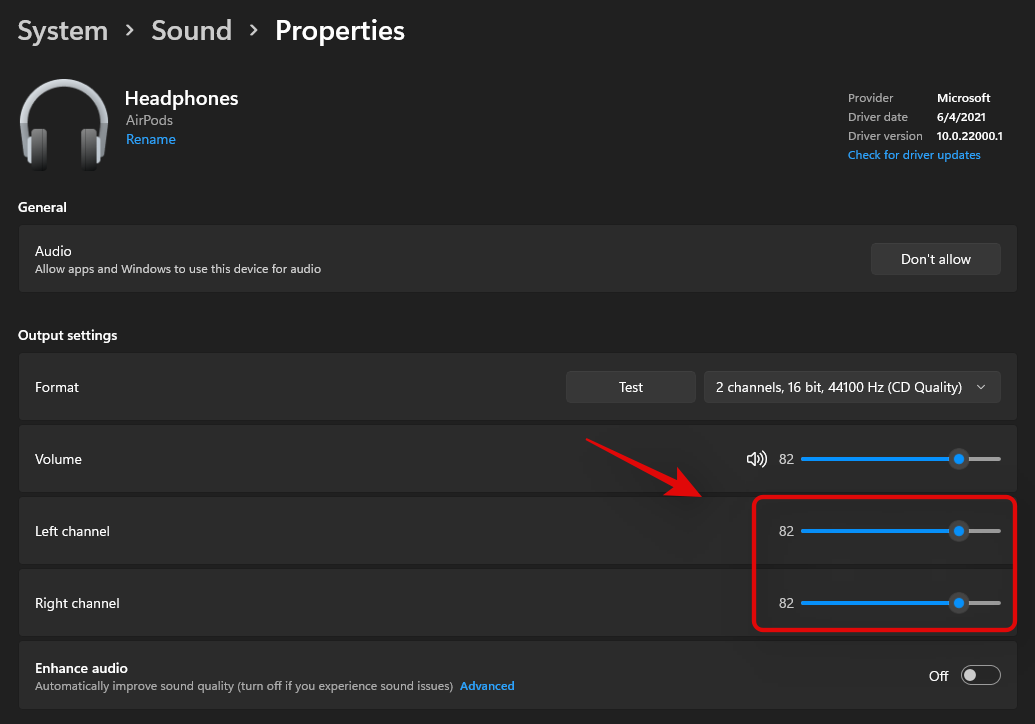Navigate to System via breadcrumb
Image resolution: width=1035 pixels, height=724 pixels.
click(x=62, y=30)
